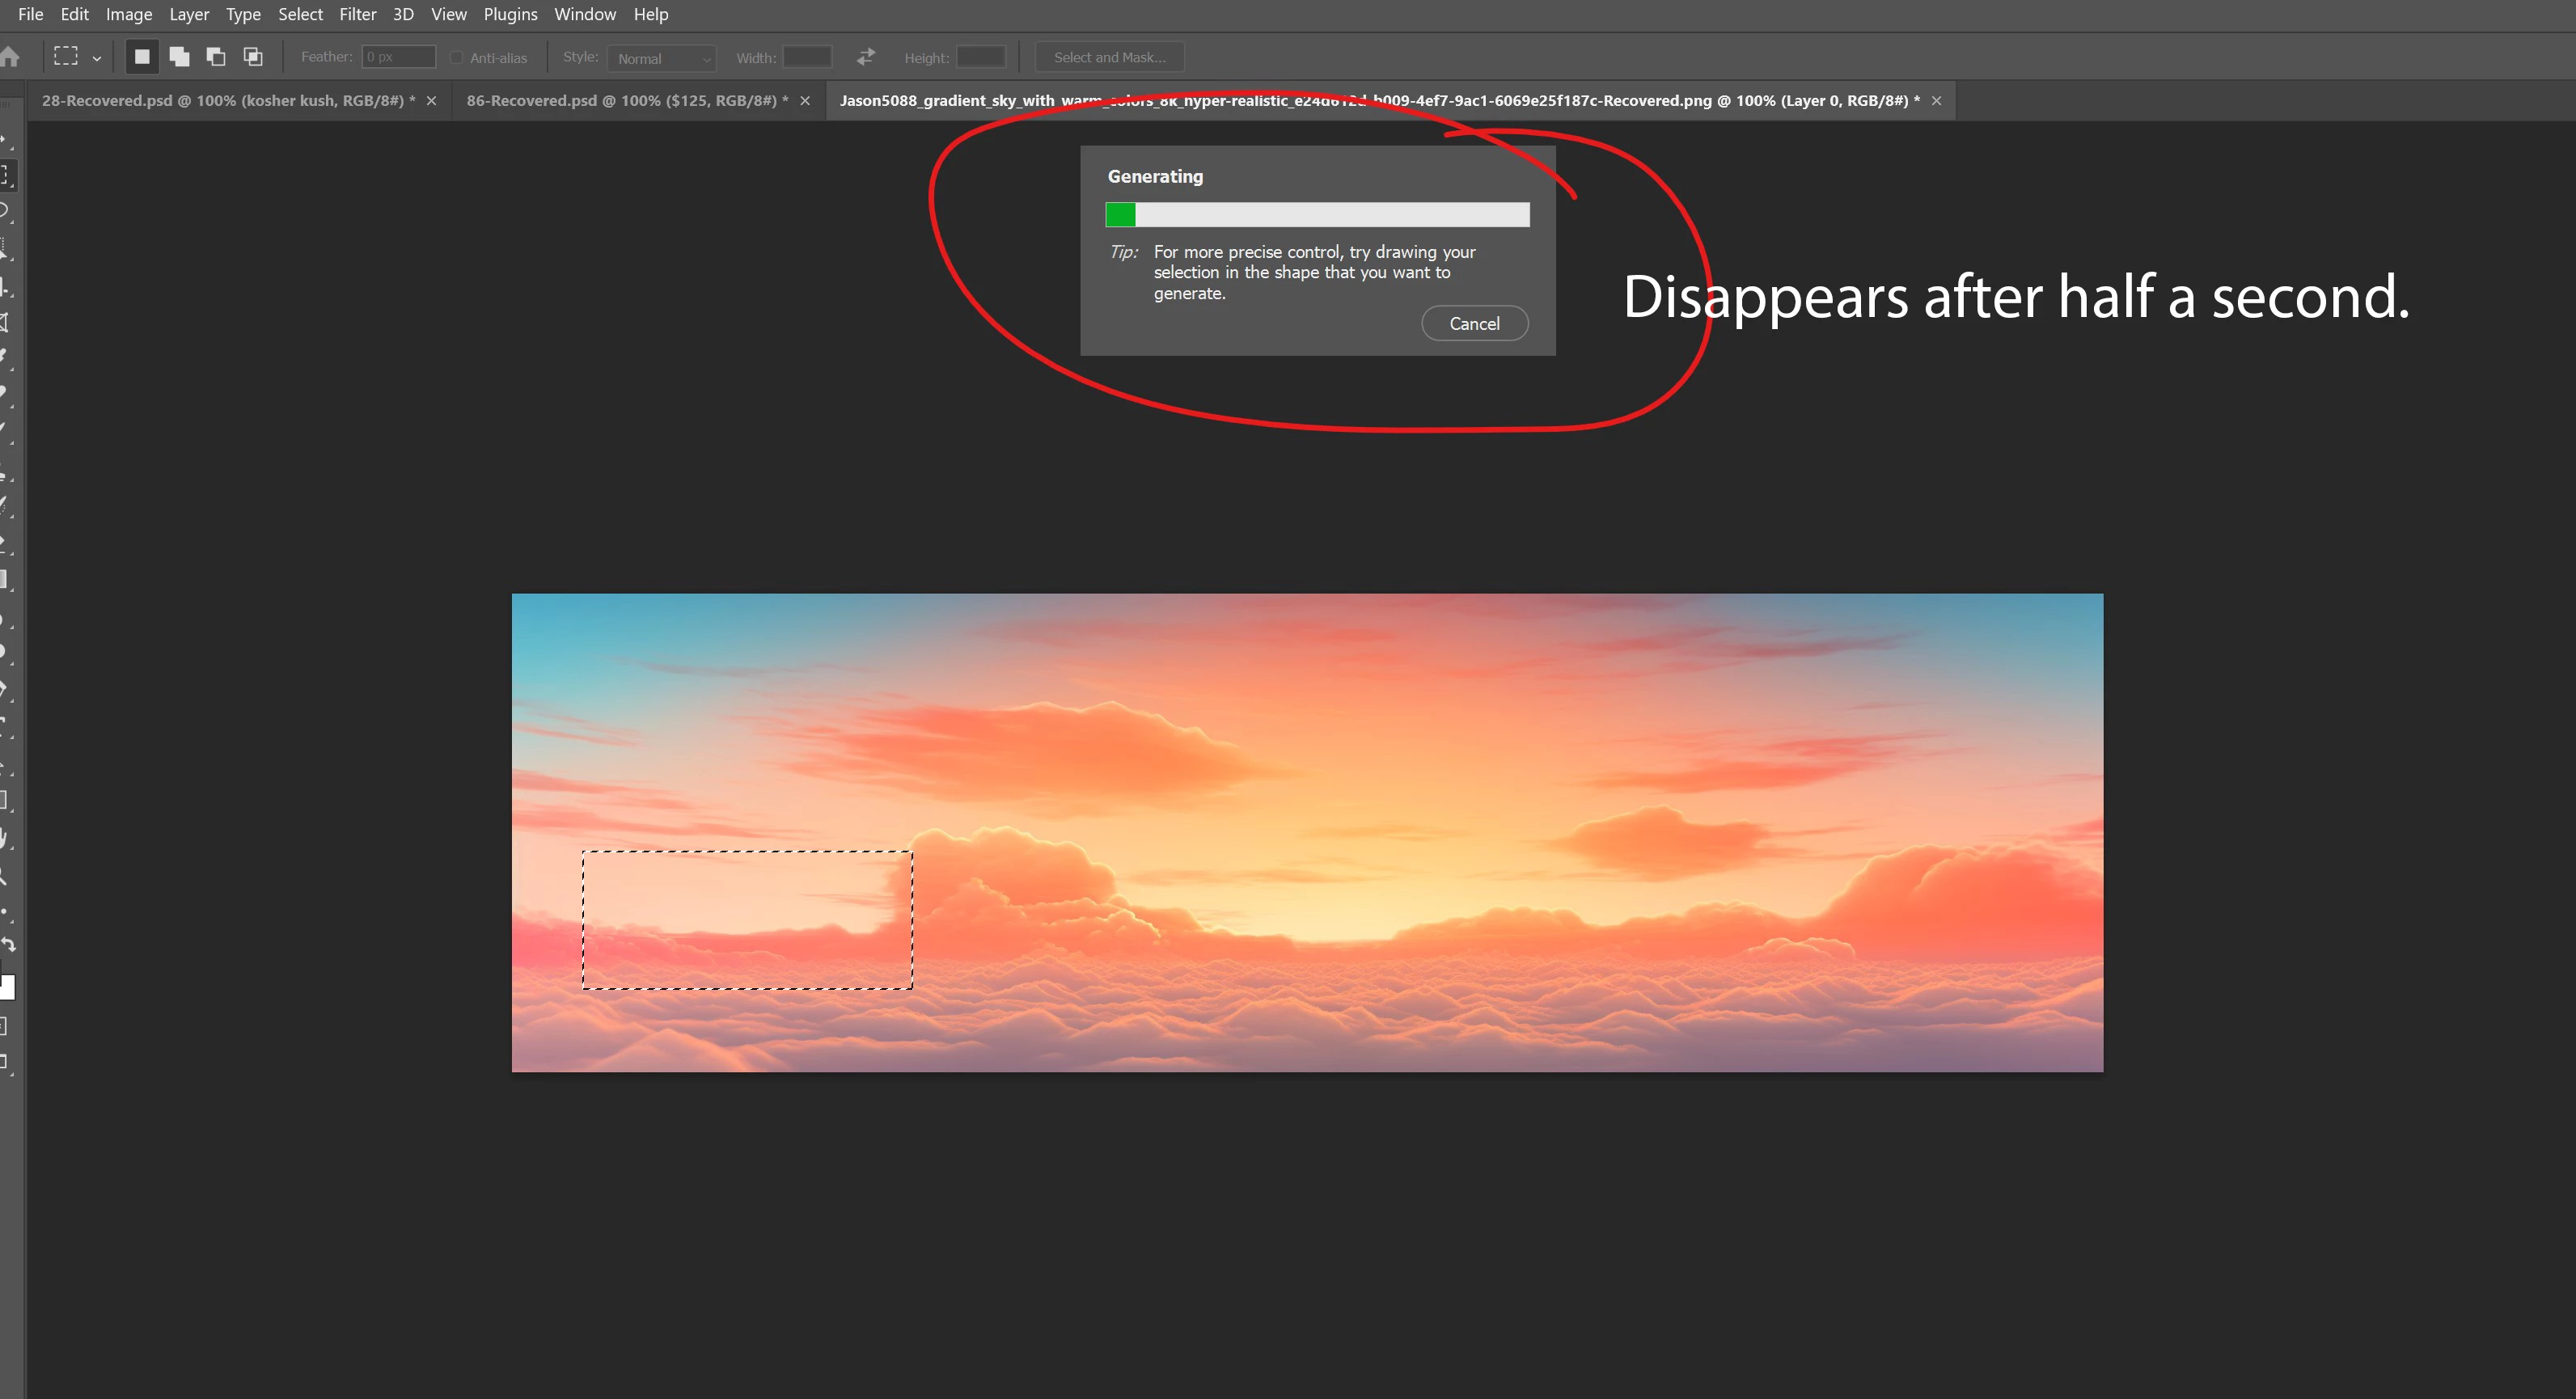Image resolution: width=2576 pixels, height=1399 pixels.
Task: Click the Home icon in options bar
Action: (10, 57)
